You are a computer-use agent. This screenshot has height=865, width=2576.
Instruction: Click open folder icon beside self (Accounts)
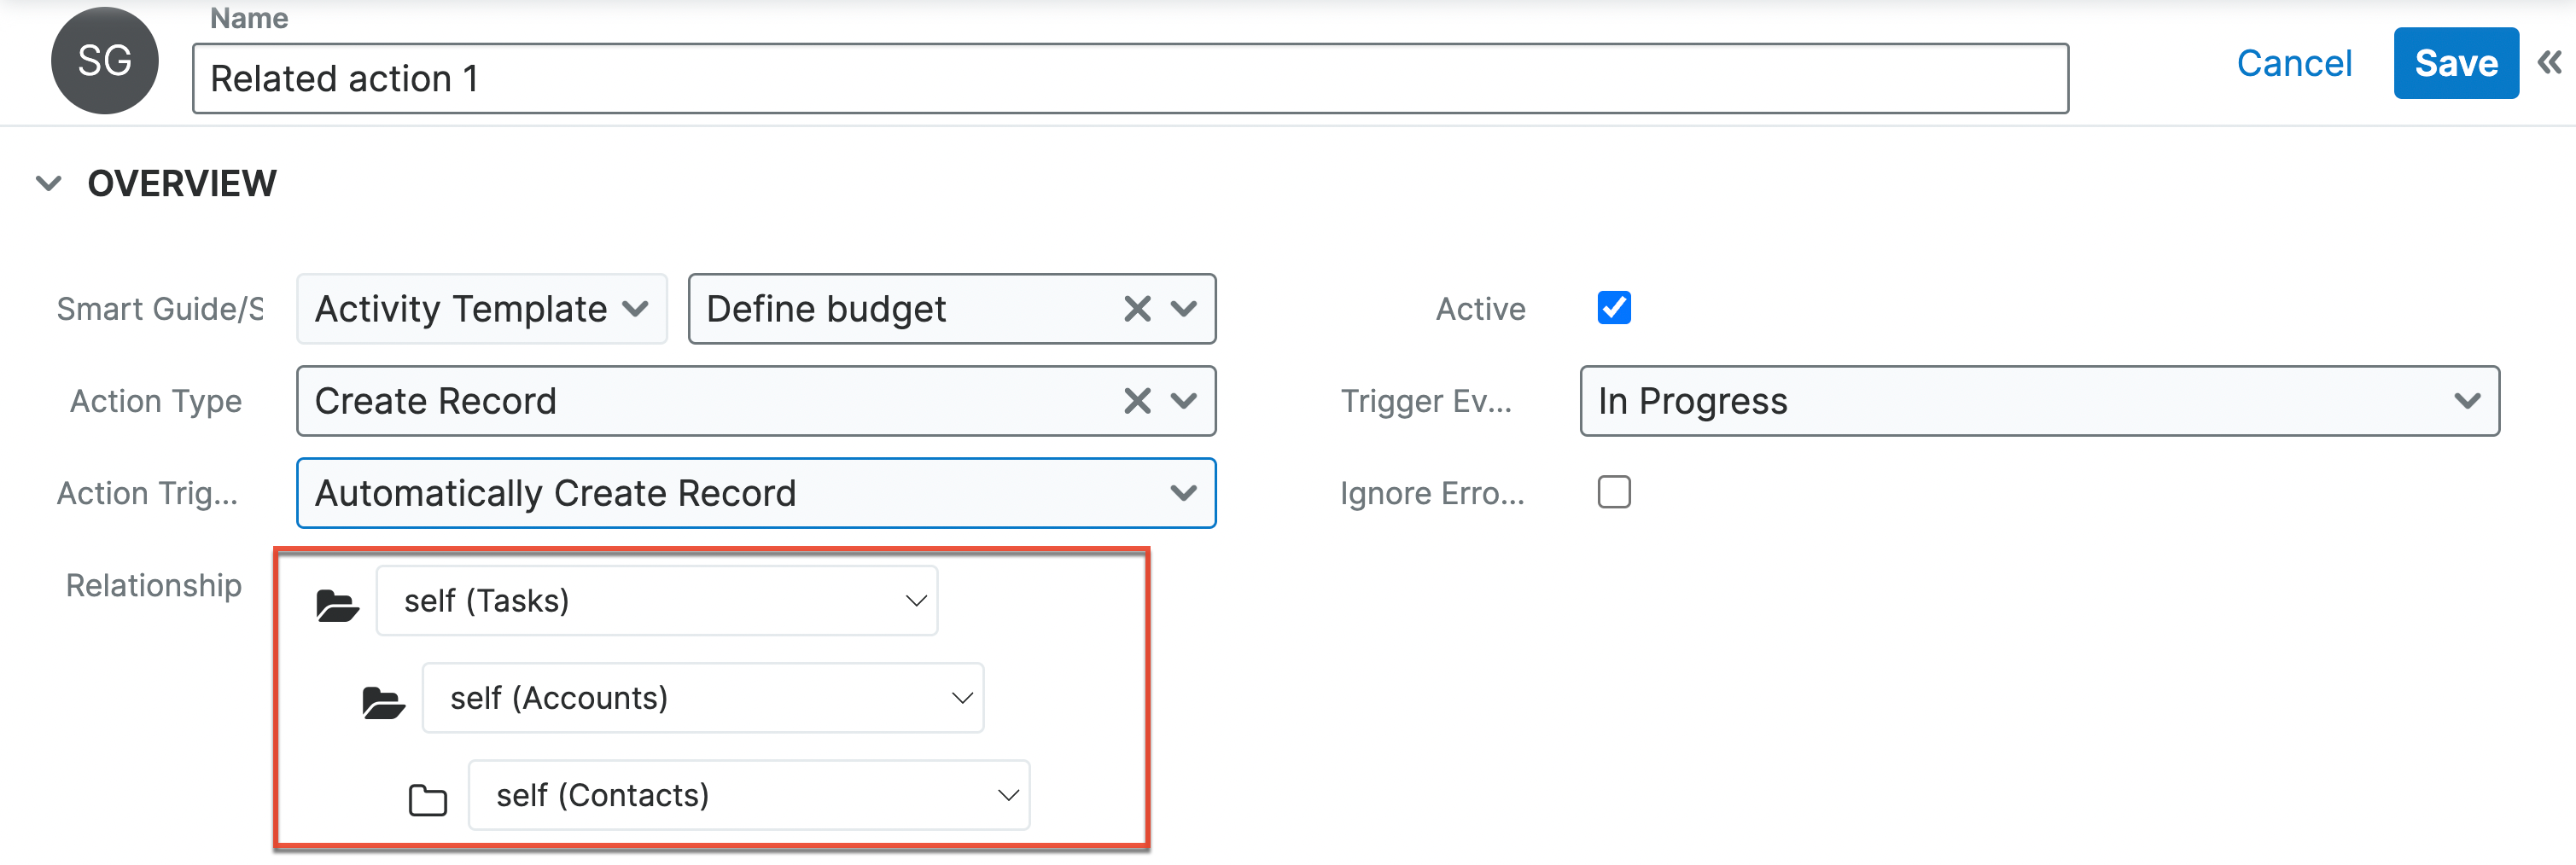(383, 702)
